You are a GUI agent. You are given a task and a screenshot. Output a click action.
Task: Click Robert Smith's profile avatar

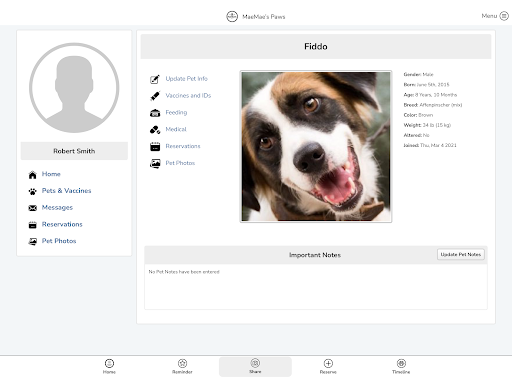pos(74,88)
